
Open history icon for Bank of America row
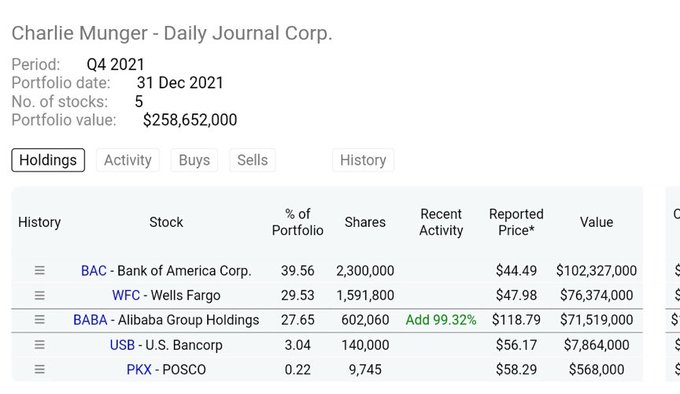[x=39, y=270]
